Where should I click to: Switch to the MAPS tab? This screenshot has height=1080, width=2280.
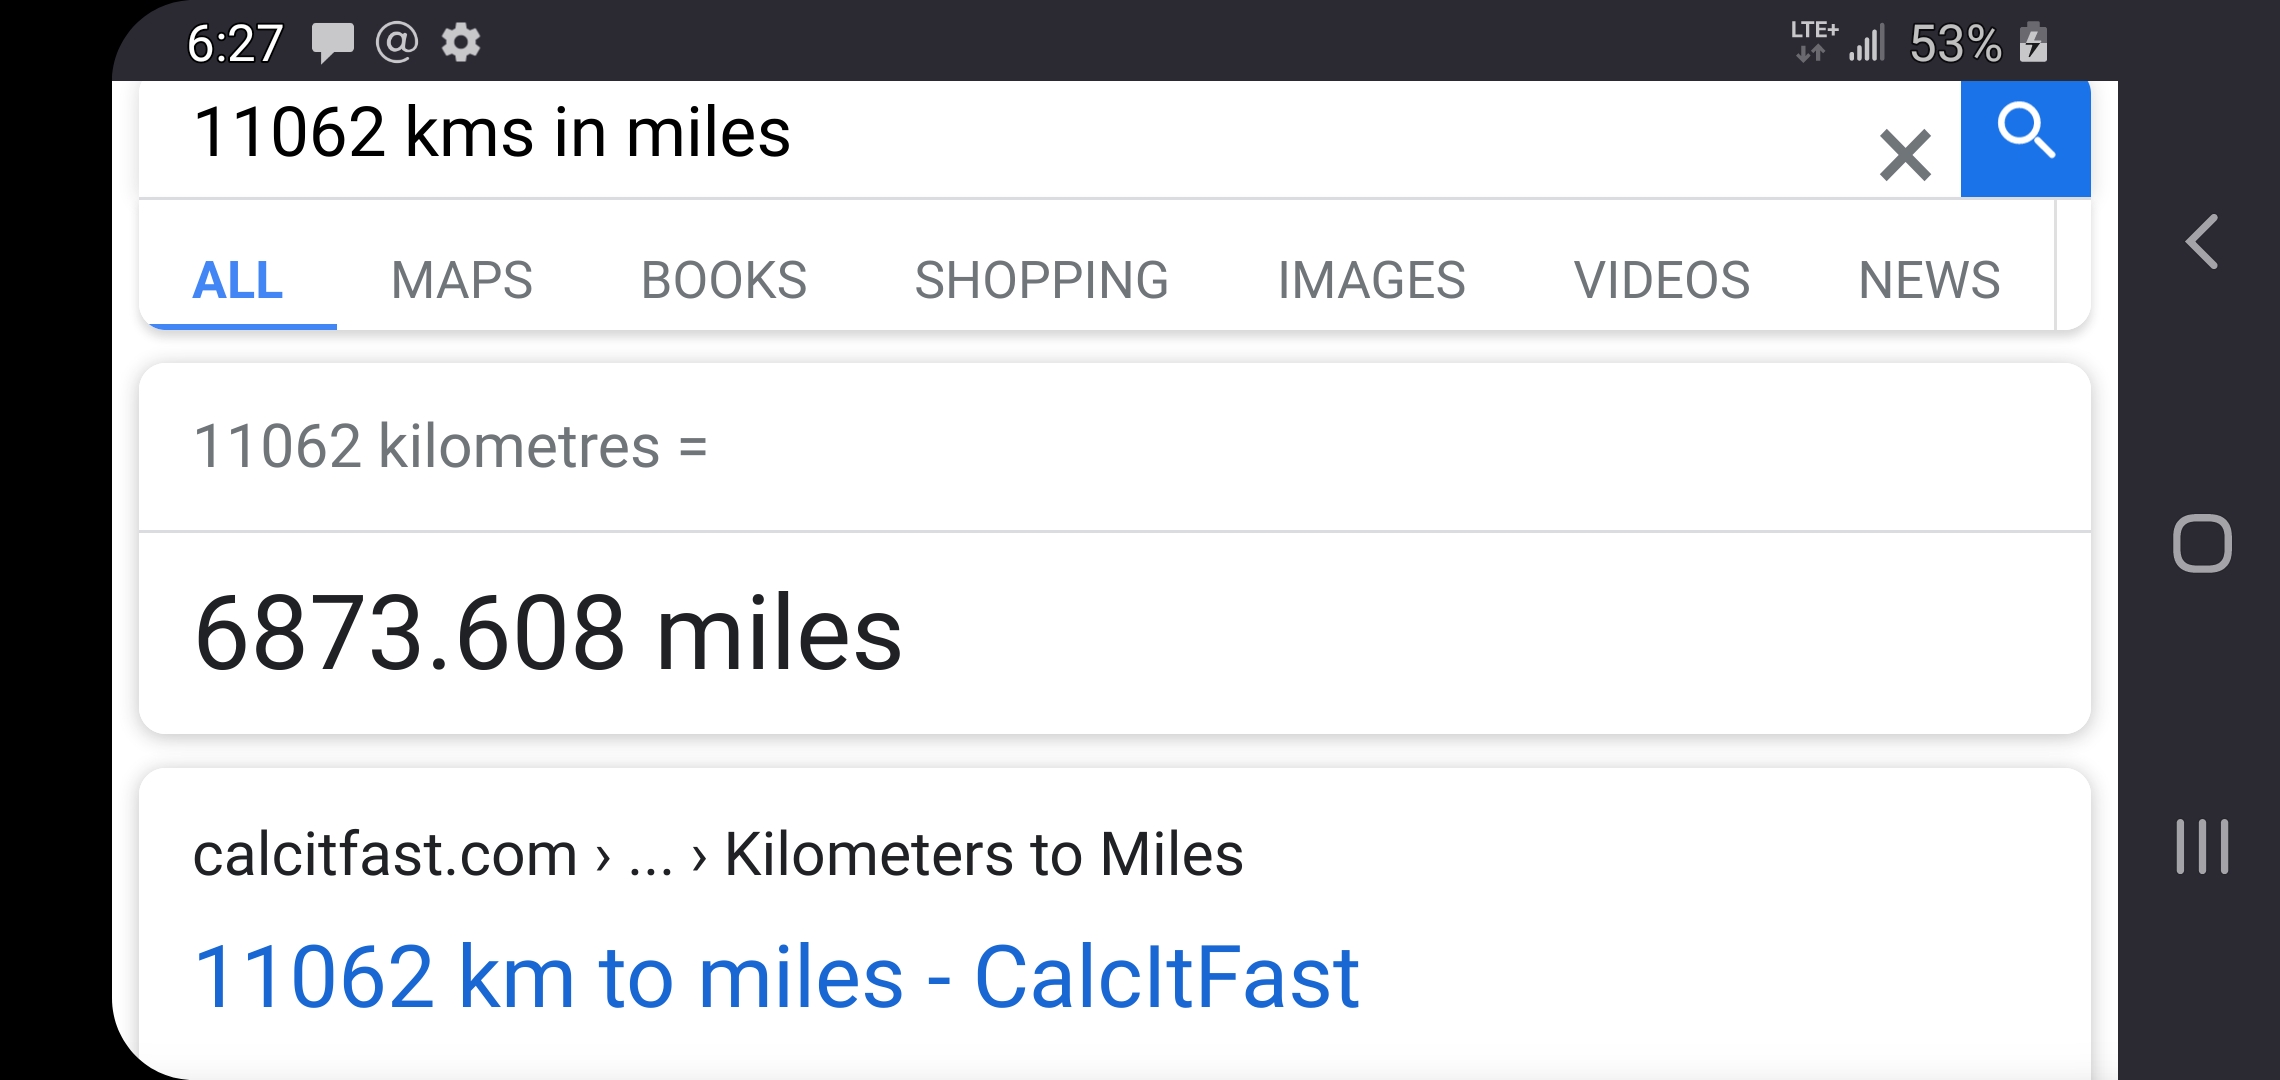[x=462, y=280]
